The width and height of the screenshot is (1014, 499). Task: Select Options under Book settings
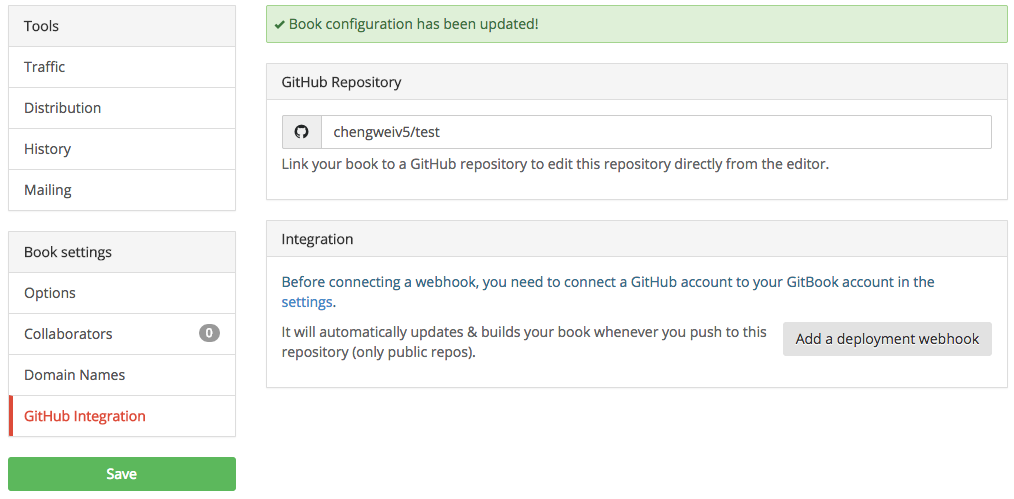50,293
